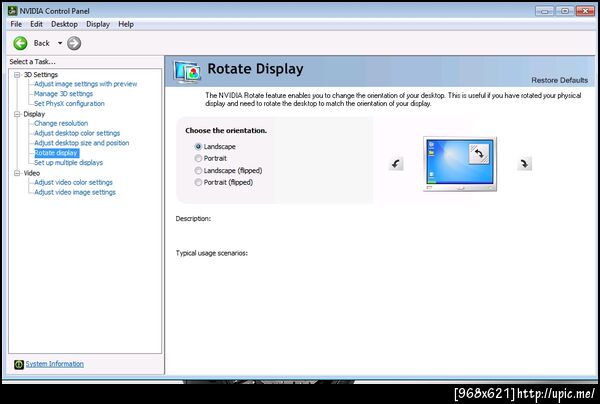Open Manage 3D settings

click(64, 94)
